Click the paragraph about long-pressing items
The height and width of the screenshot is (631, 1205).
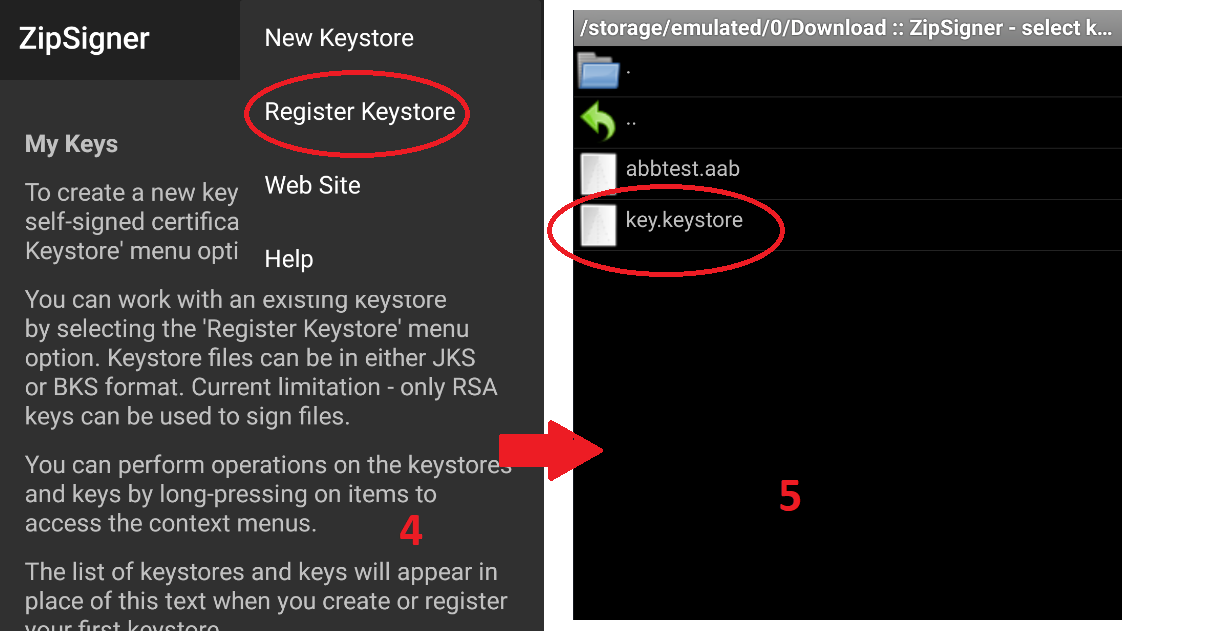pos(262,494)
